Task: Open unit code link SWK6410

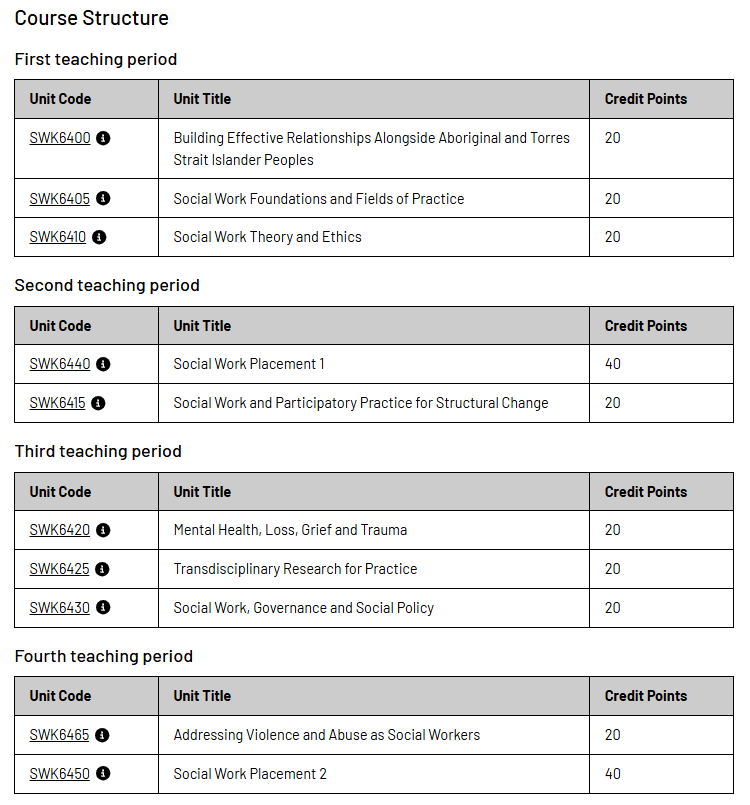Action: coord(58,237)
